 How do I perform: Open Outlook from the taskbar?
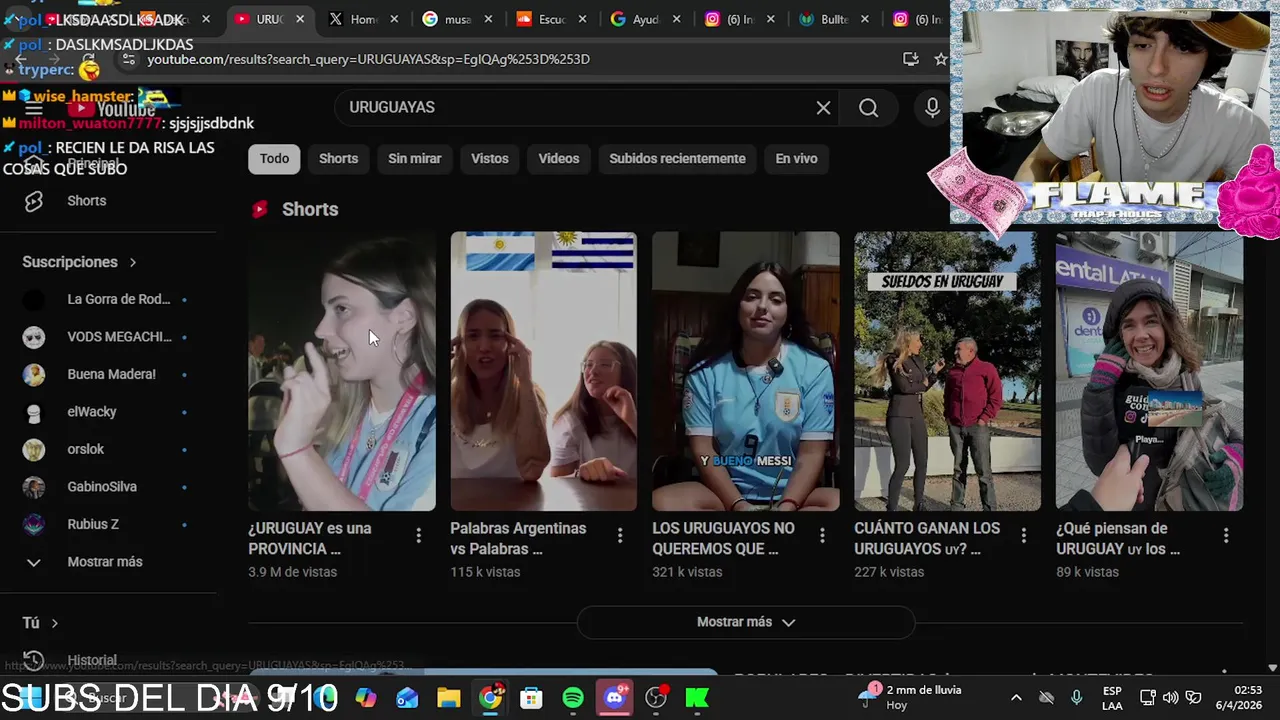[407, 698]
